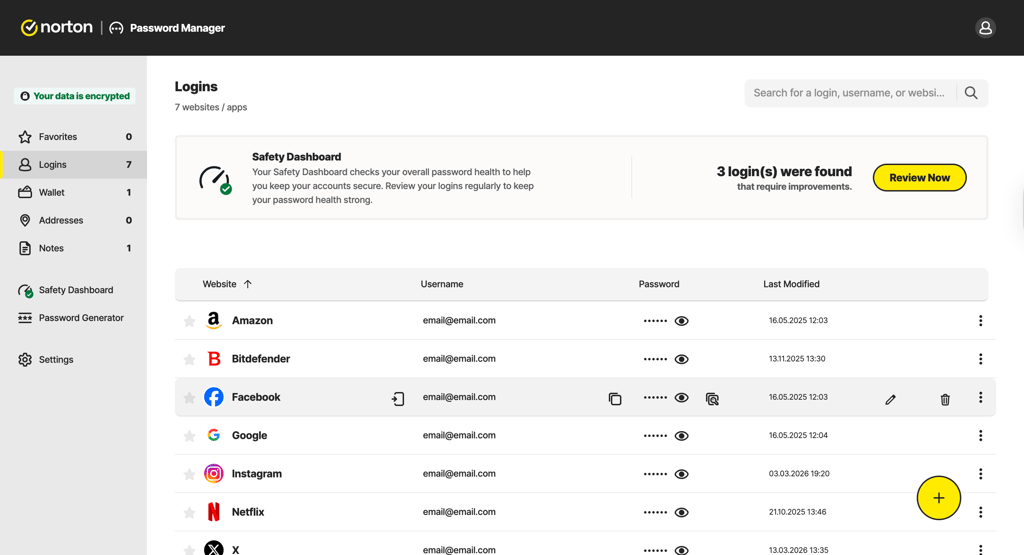Image resolution: width=1024 pixels, height=555 pixels.
Task: Click Bitdefender's date 13.11.2025 13:30
Action: tap(797, 358)
